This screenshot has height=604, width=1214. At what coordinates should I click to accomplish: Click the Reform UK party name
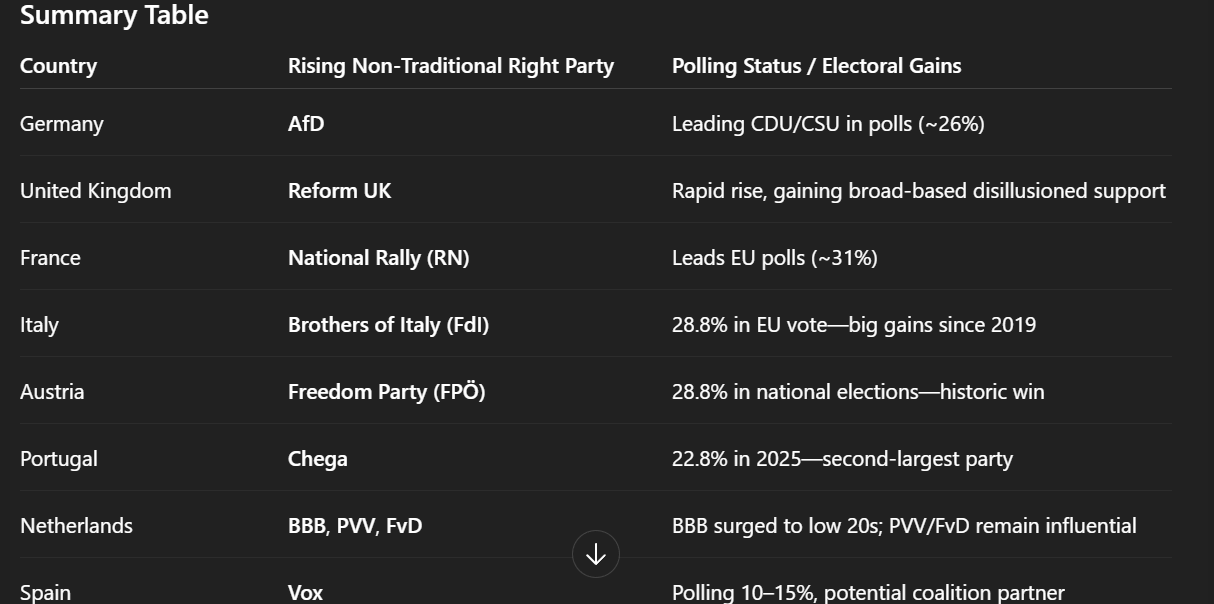[x=339, y=191]
